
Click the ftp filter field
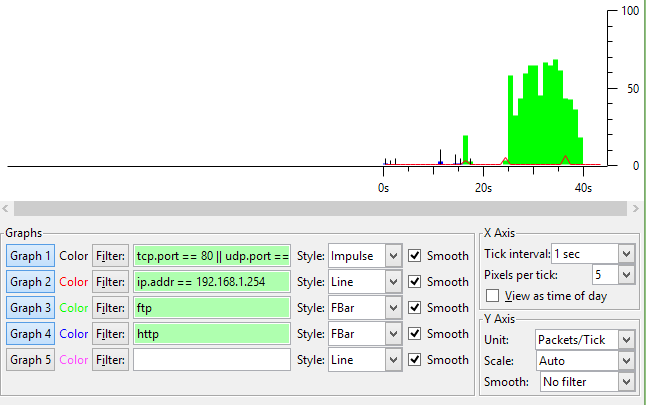pos(212,308)
